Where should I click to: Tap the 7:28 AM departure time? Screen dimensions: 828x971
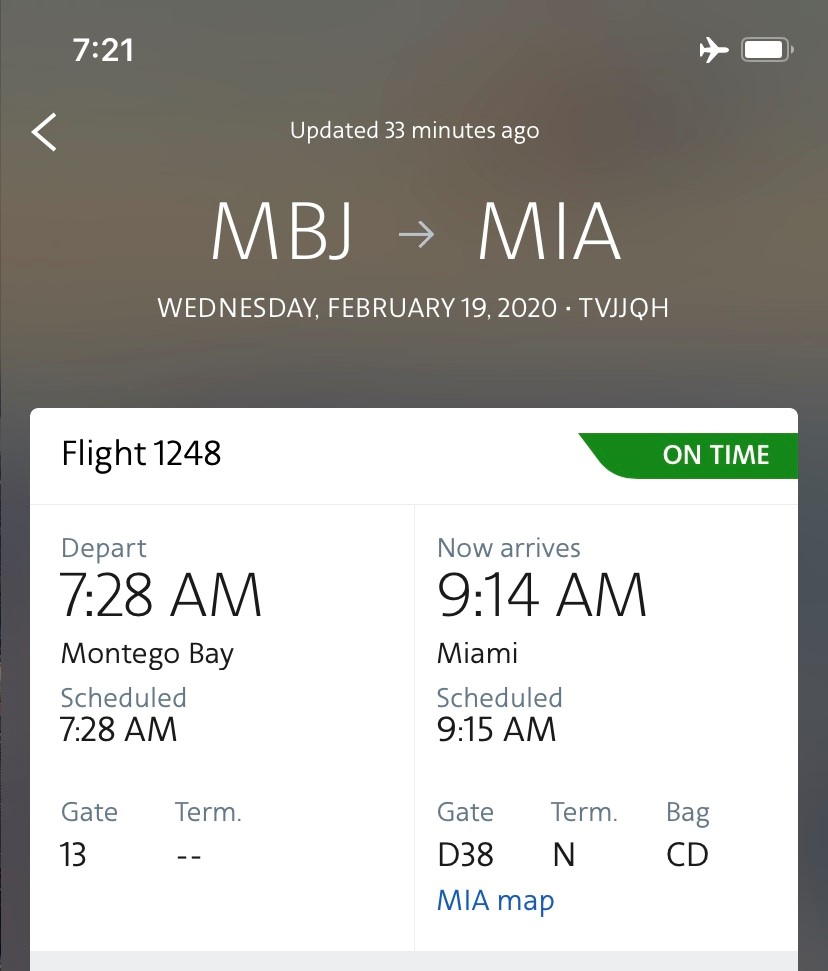coord(161,596)
